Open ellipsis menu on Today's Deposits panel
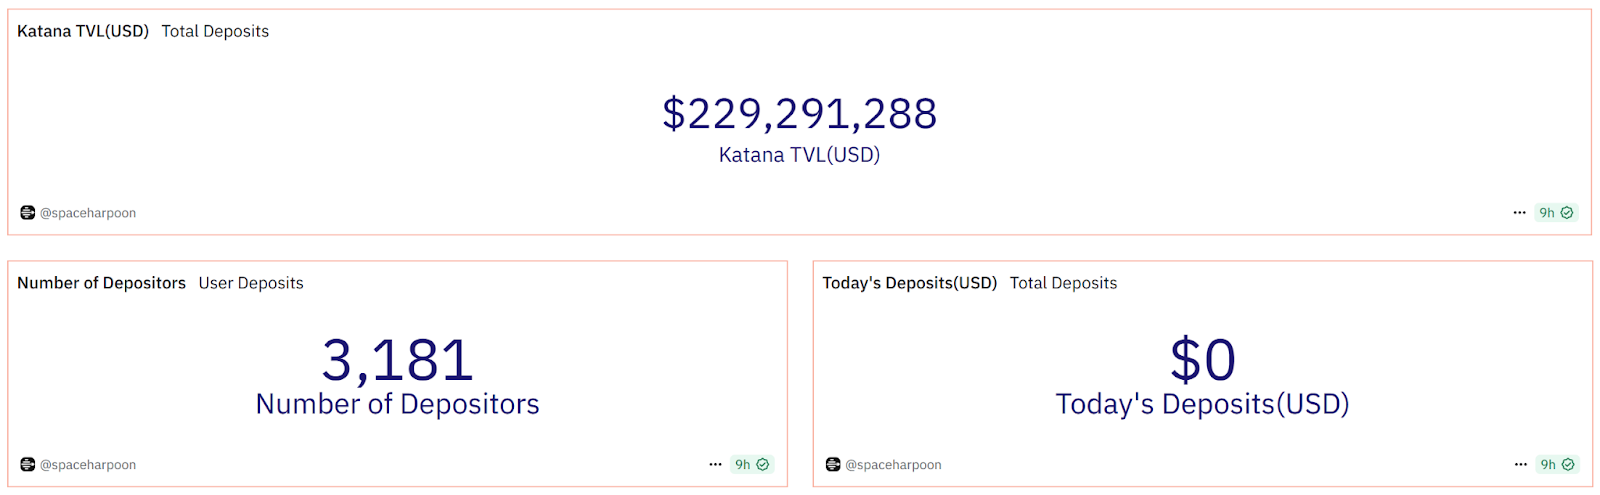1600x495 pixels. coord(1520,464)
